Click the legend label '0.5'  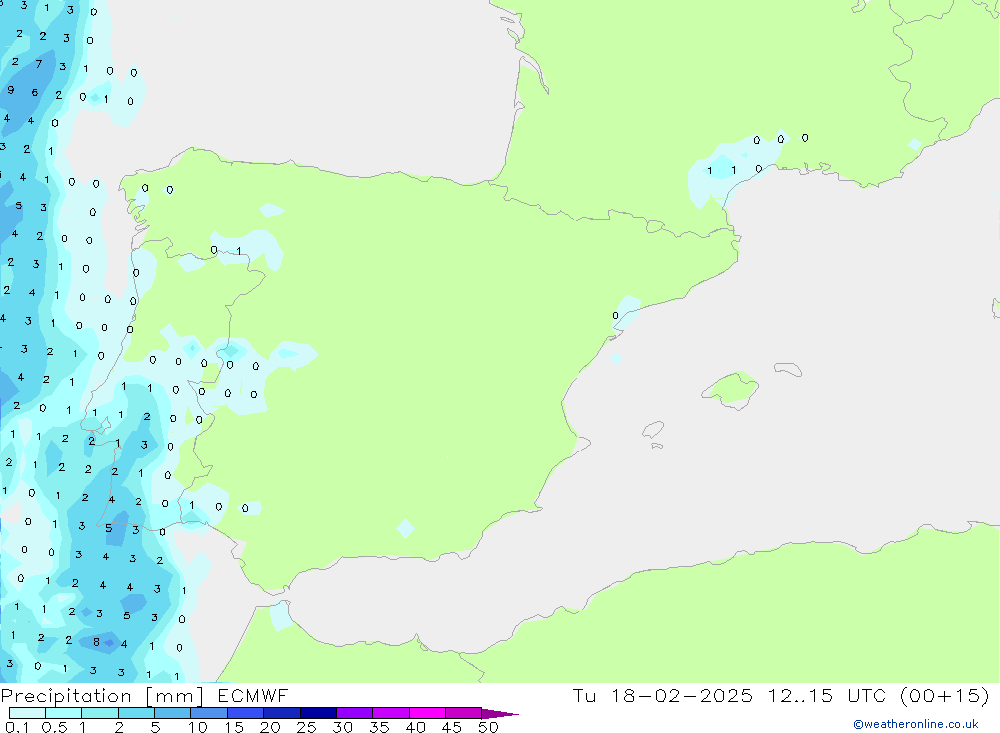pyautogui.click(x=55, y=727)
